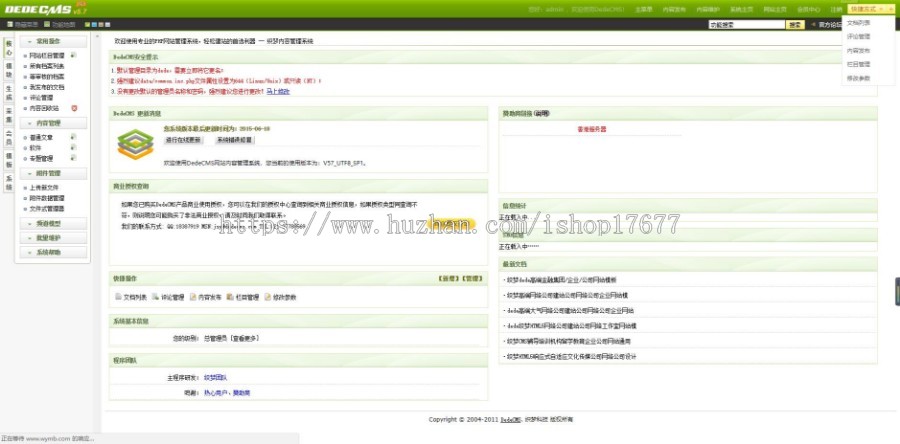
Task: Click the add icon beside 软件
Action: pos(73,147)
